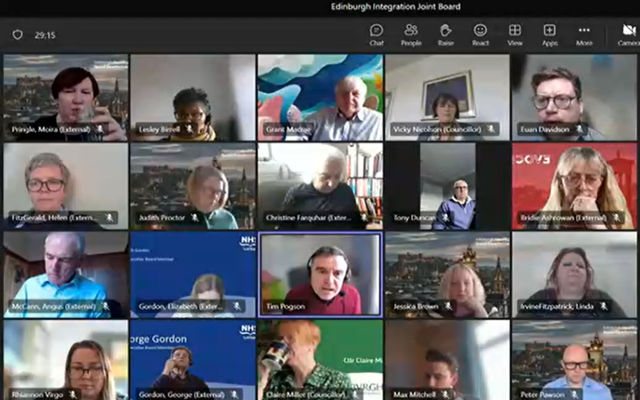This screenshot has height=400, width=640.
Task: Select Jessica Brown video tile
Action: click(x=447, y=275)
